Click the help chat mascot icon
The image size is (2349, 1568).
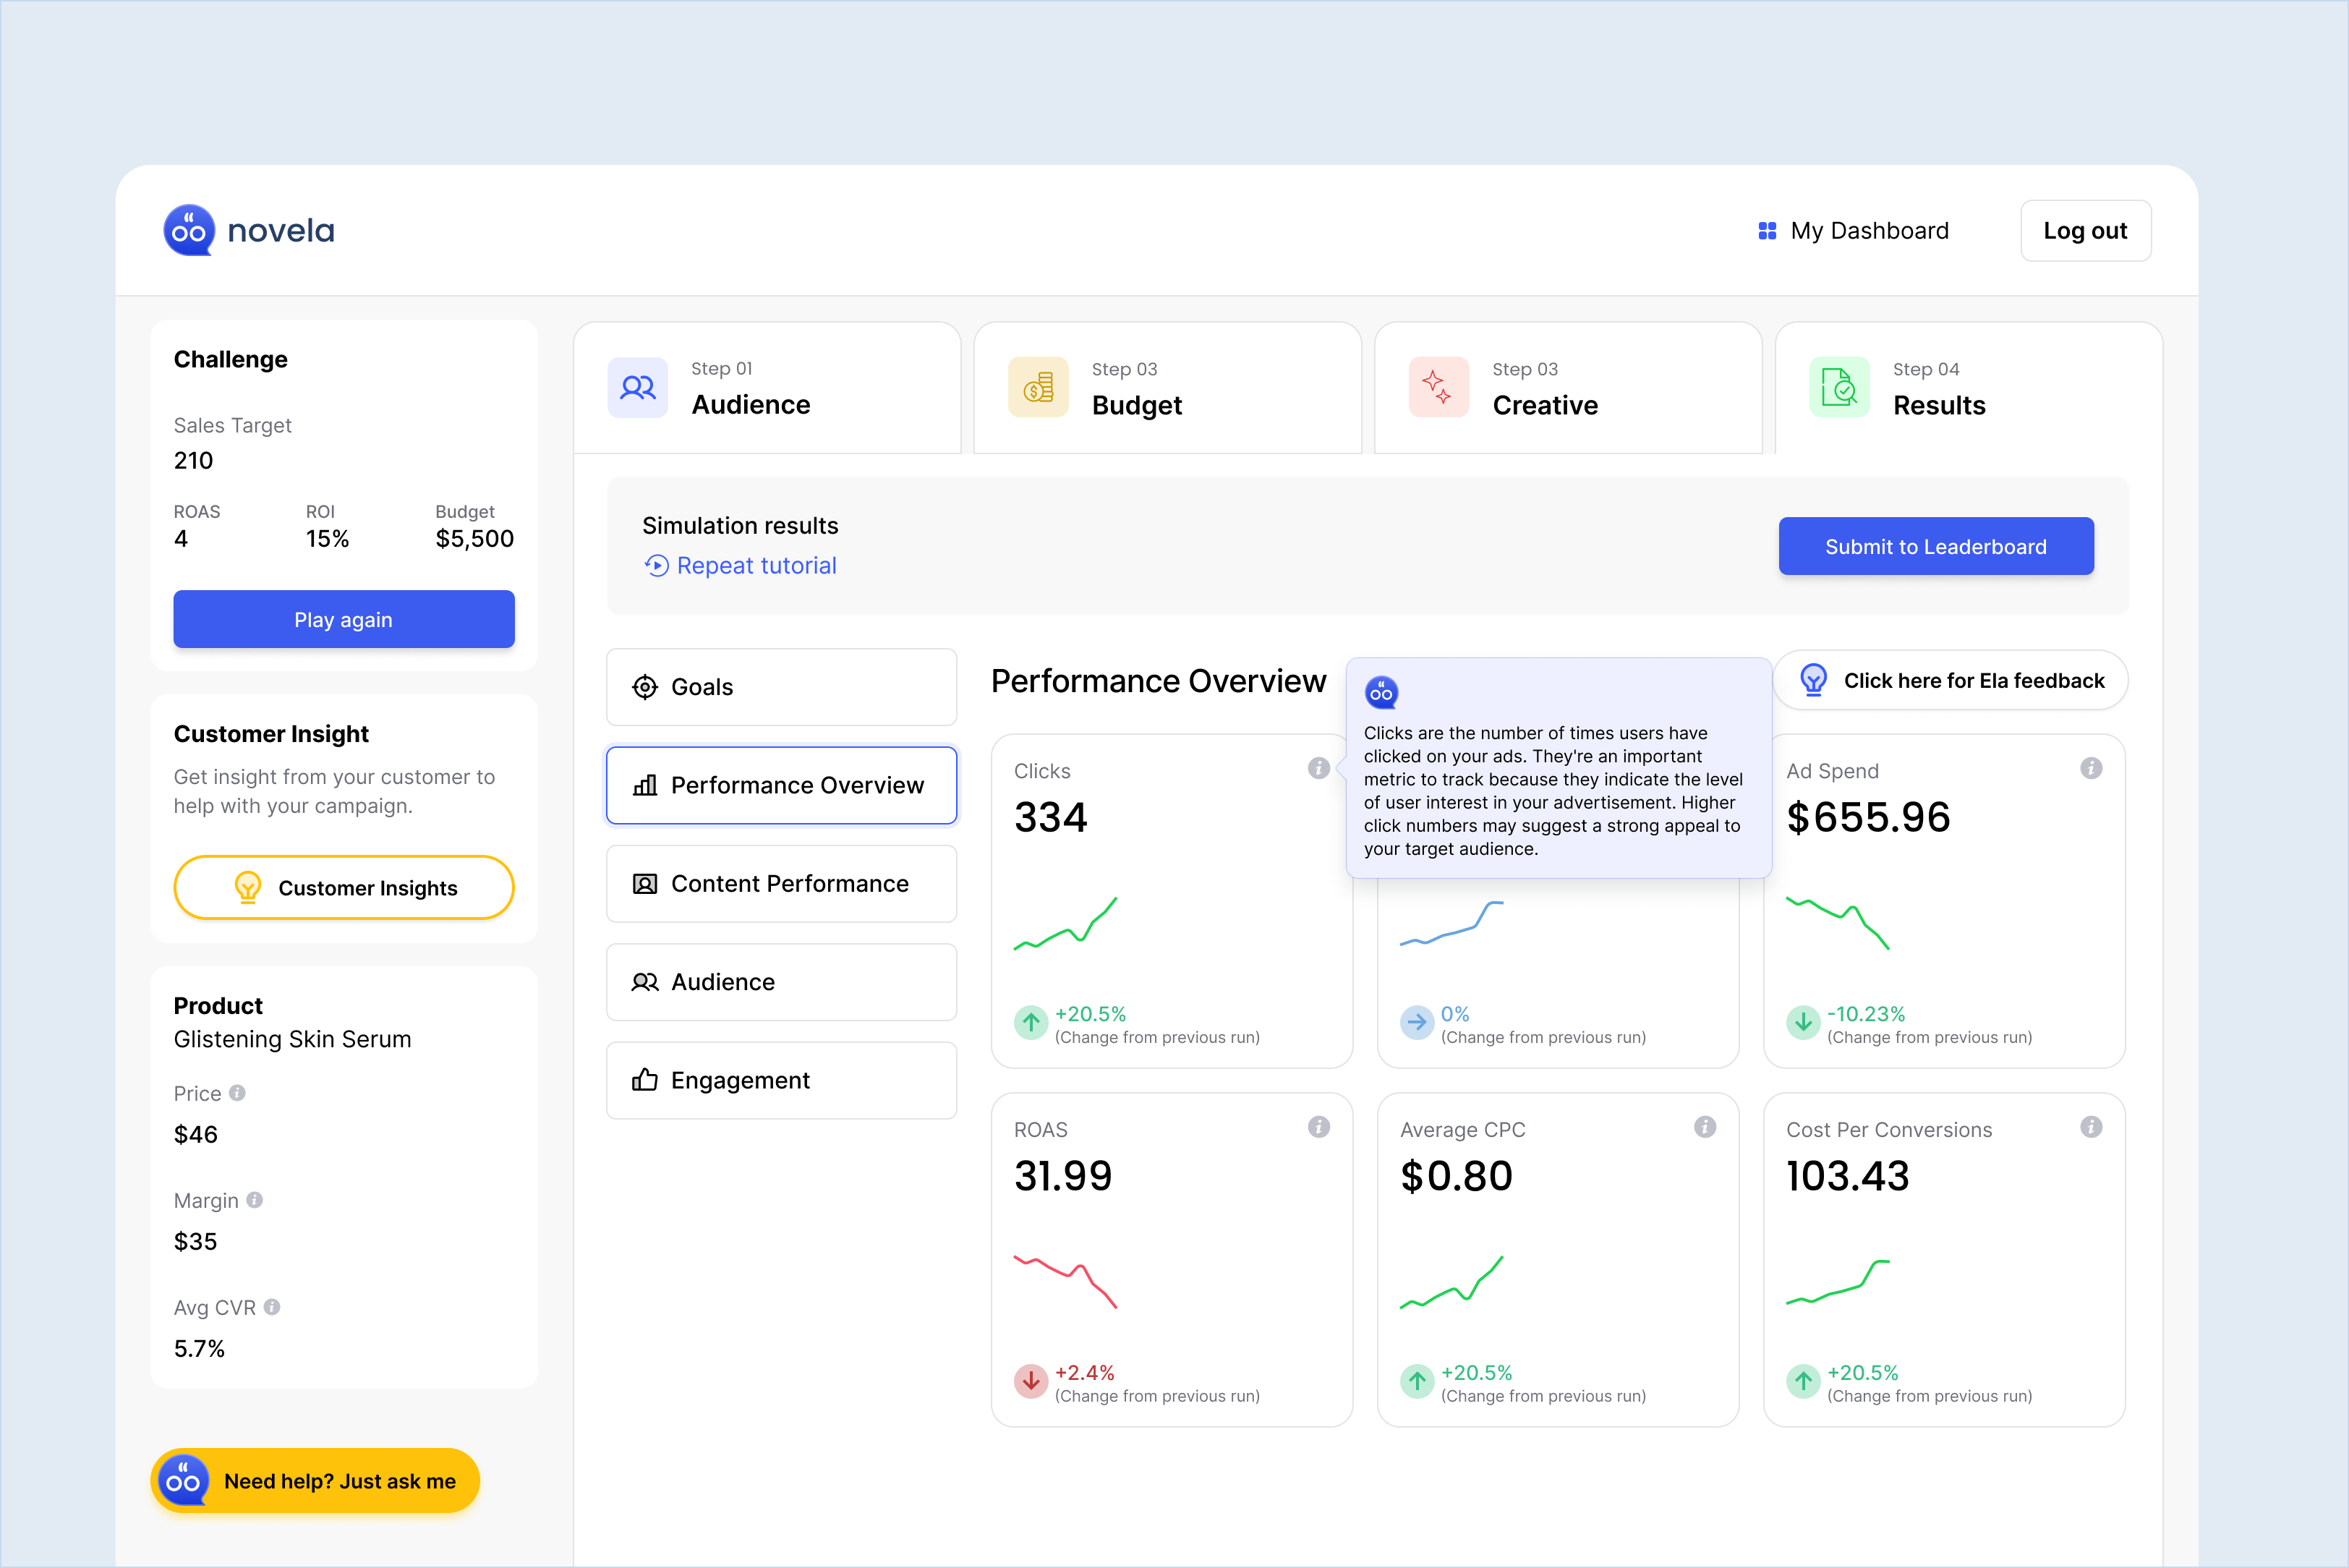click(183, 1480)
